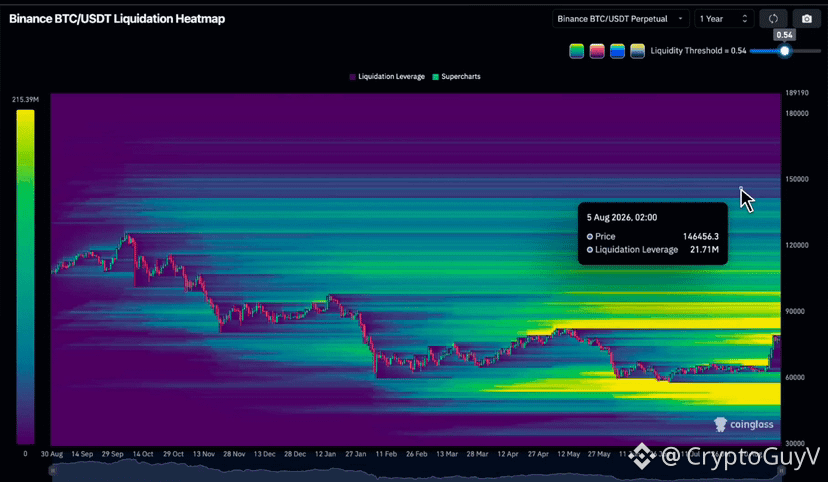Screen dimensions: 828x482
Task: Click the left handle of range scrollbar
Action: click(x=52, y=470)
